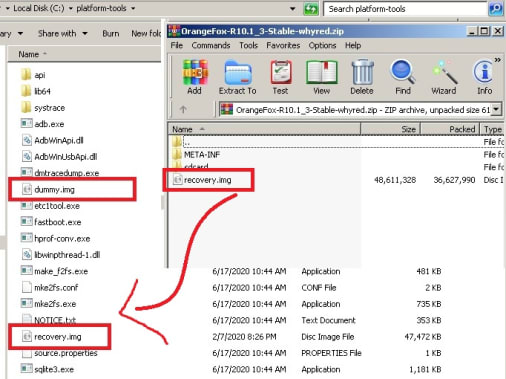Open the File menu in WinRAR
Image resolution: width=506 pixels, height=379 pixels.
point(177,45)
